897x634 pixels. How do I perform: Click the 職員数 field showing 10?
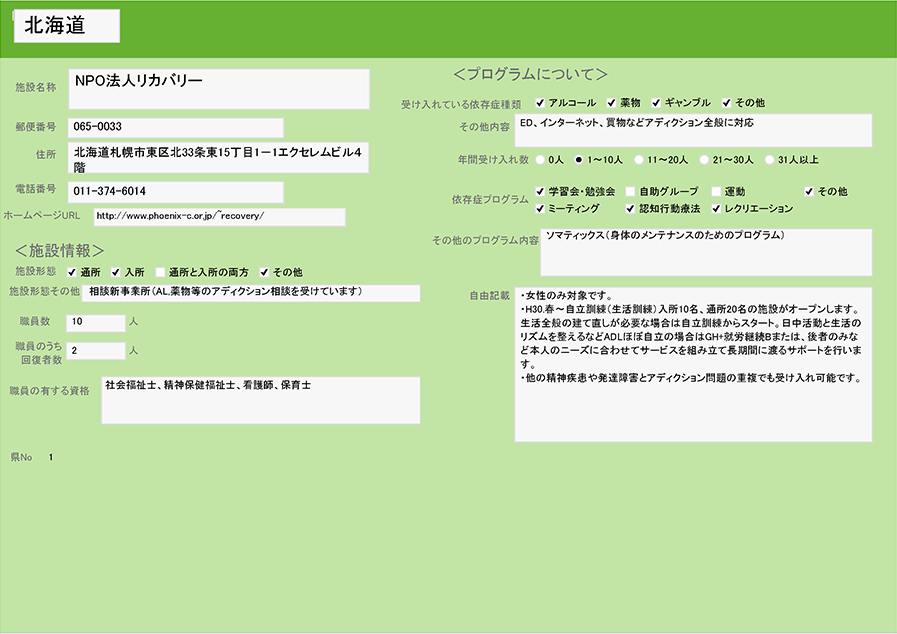(x=96, y=322)
